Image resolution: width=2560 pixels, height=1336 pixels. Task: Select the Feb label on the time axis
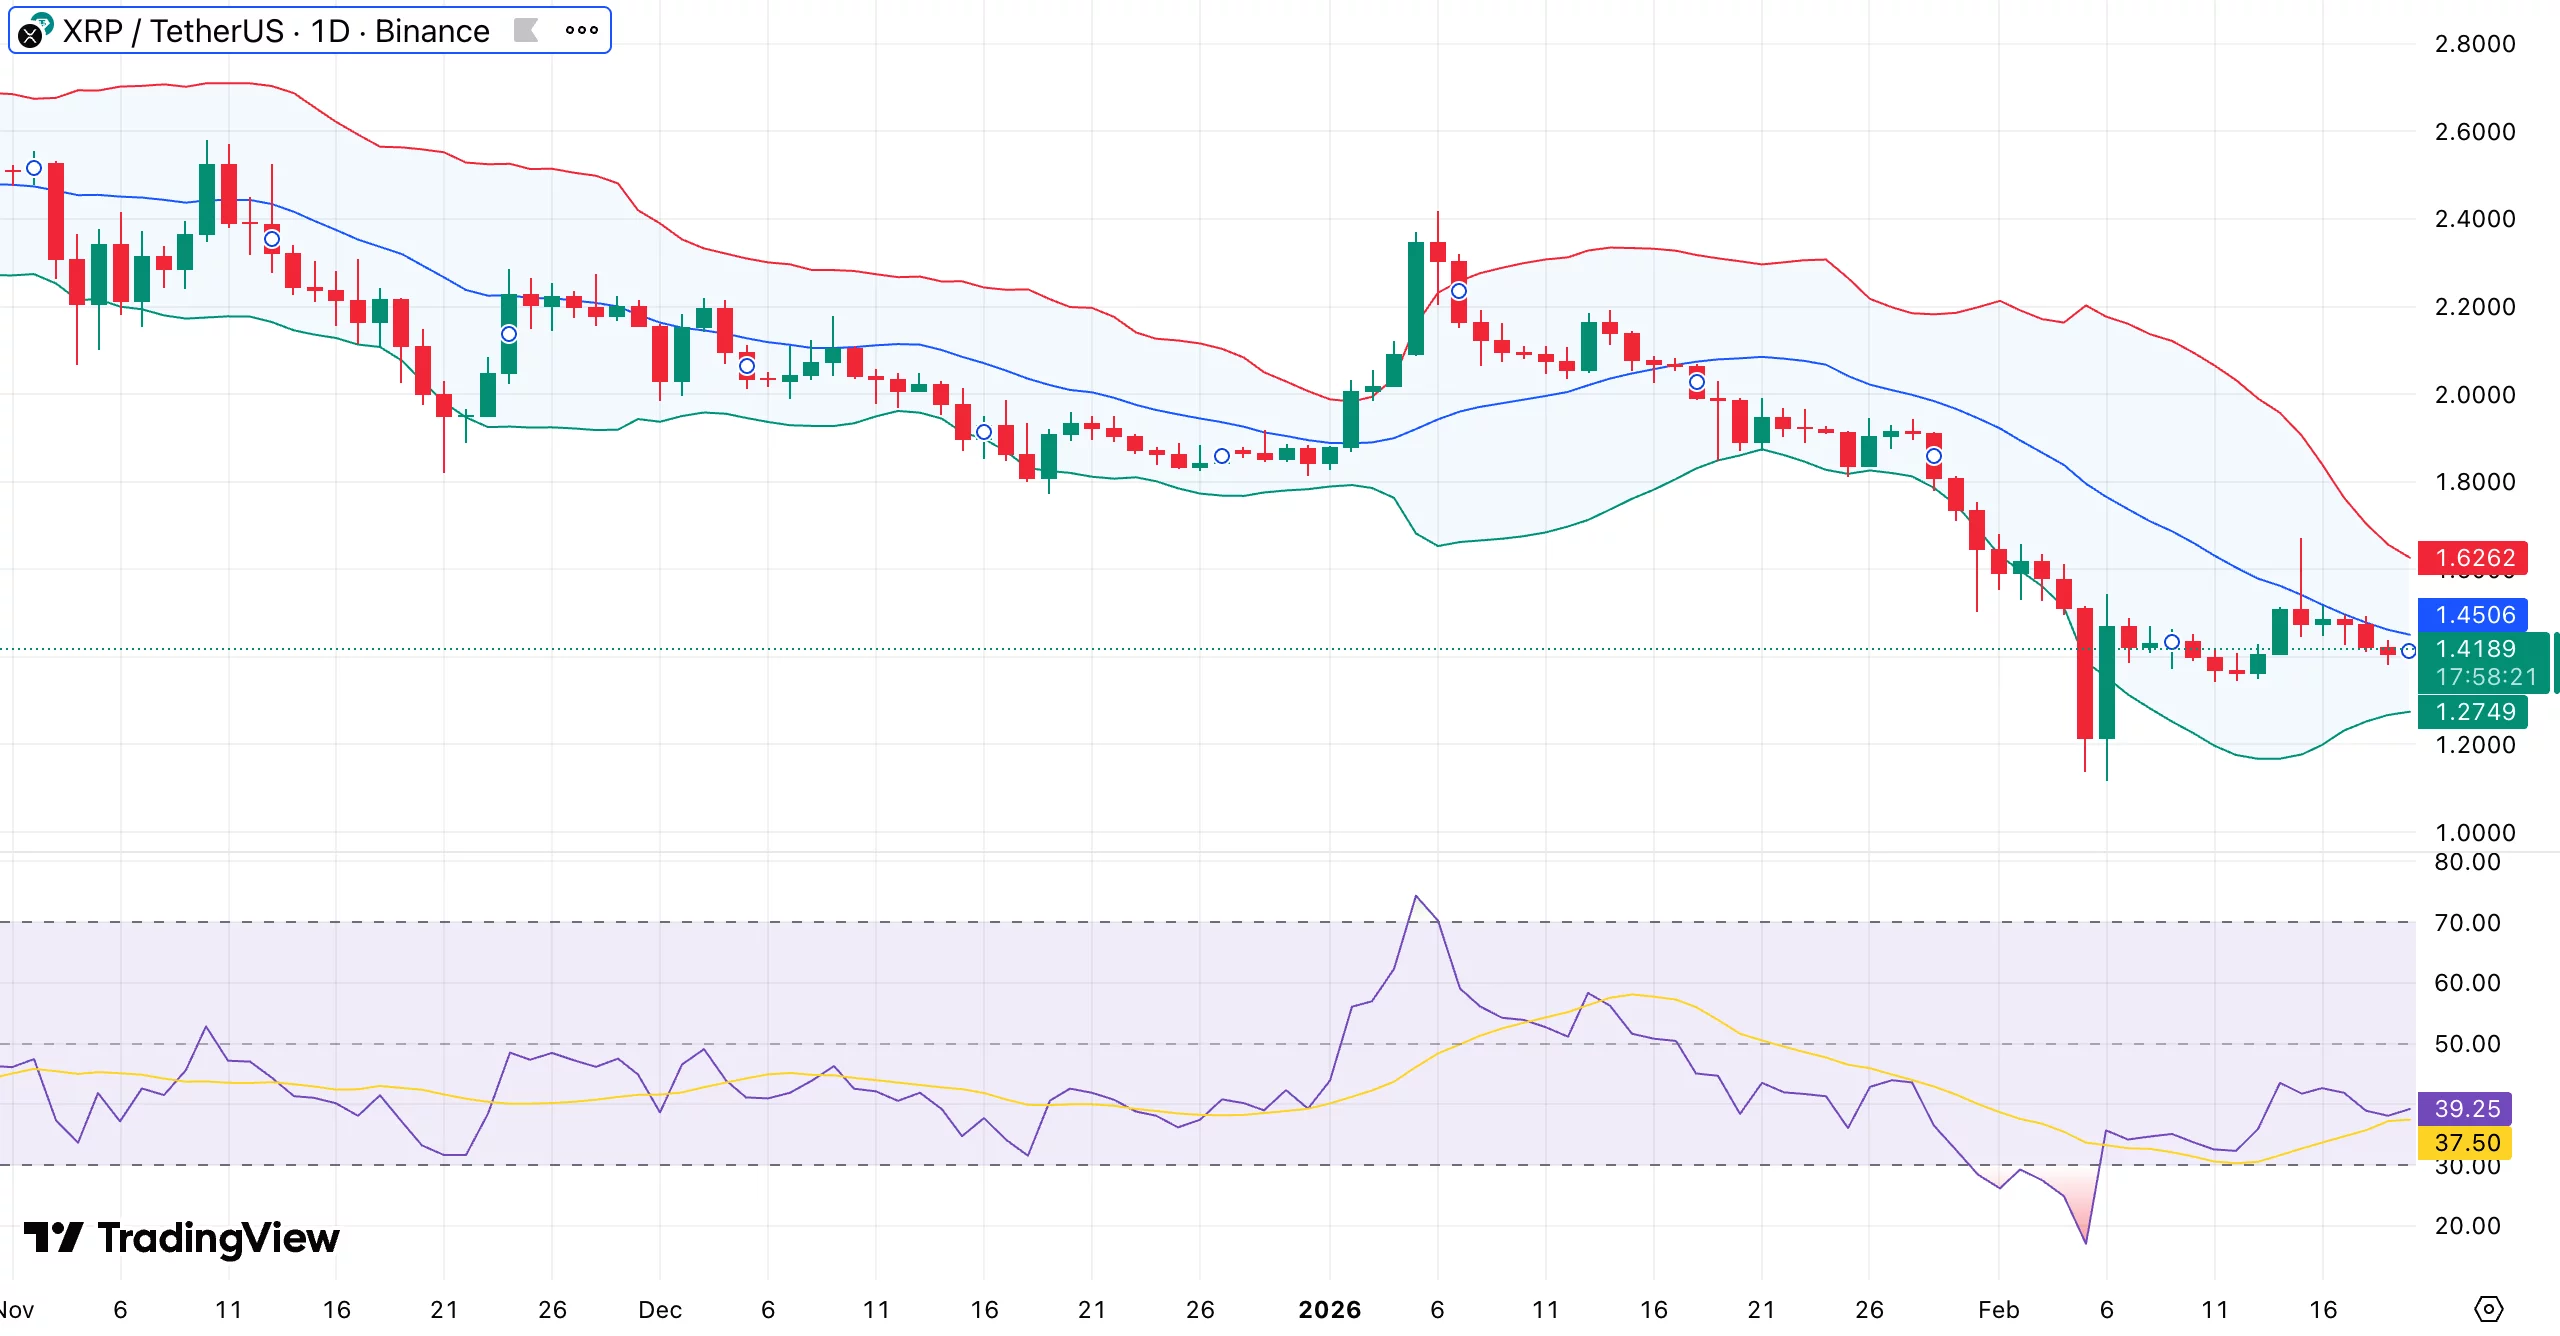pos(2001,1309)
